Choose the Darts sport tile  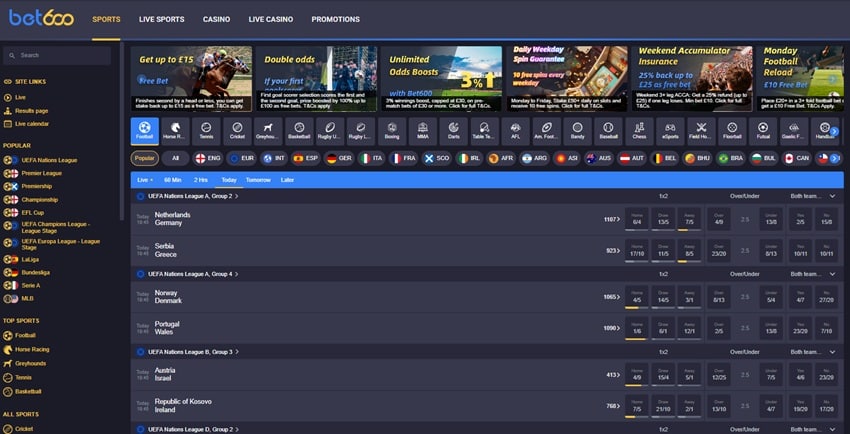(454, 131)
